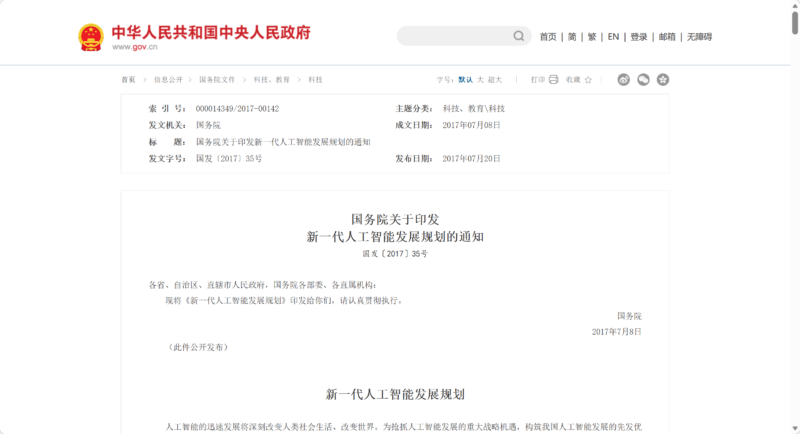
Task: Click the 收藏 bookmark label
Action: (573, 80)
